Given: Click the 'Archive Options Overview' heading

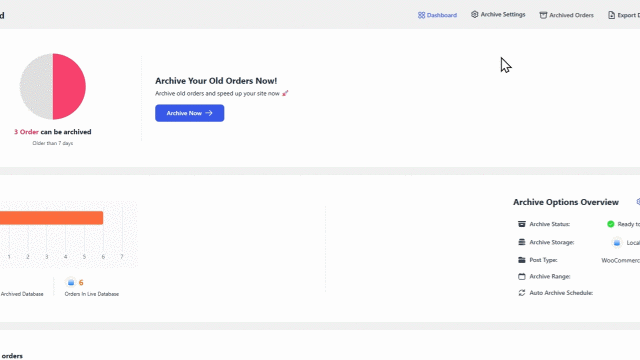Looking at the screenshot, I should coord(566,202).
